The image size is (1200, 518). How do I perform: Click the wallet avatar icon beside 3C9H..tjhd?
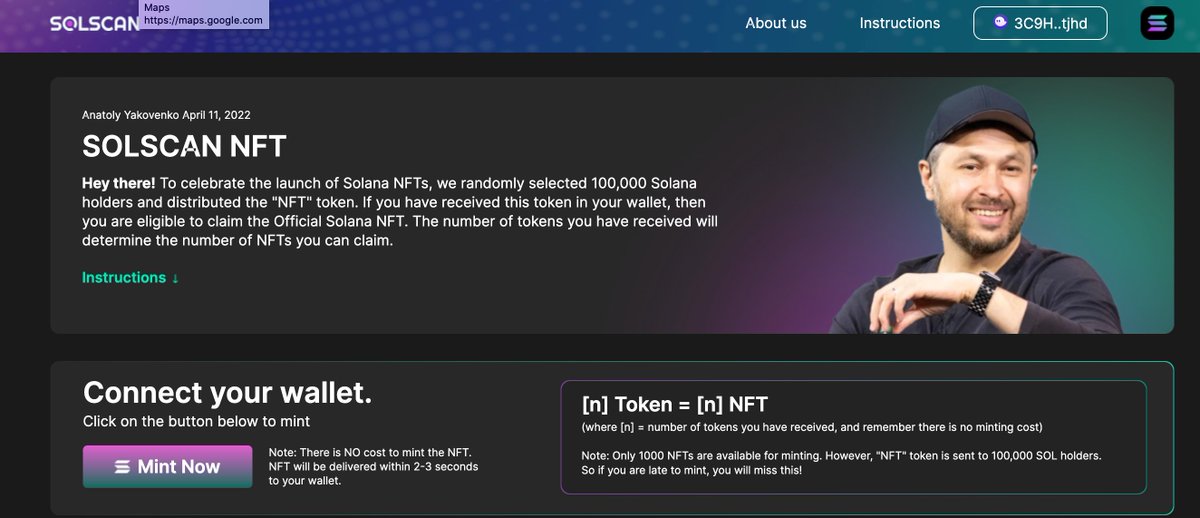click(x=1000, y=23)
